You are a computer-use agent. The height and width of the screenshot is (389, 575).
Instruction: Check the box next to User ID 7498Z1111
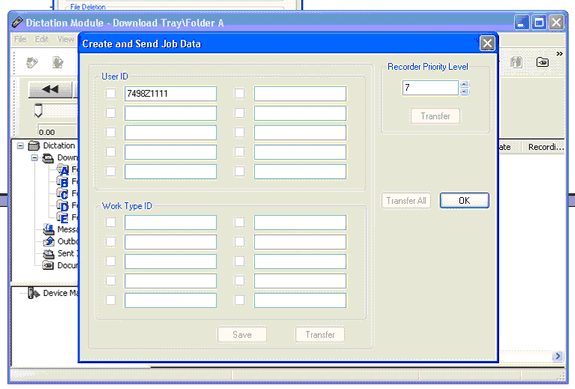pos(111,93)
